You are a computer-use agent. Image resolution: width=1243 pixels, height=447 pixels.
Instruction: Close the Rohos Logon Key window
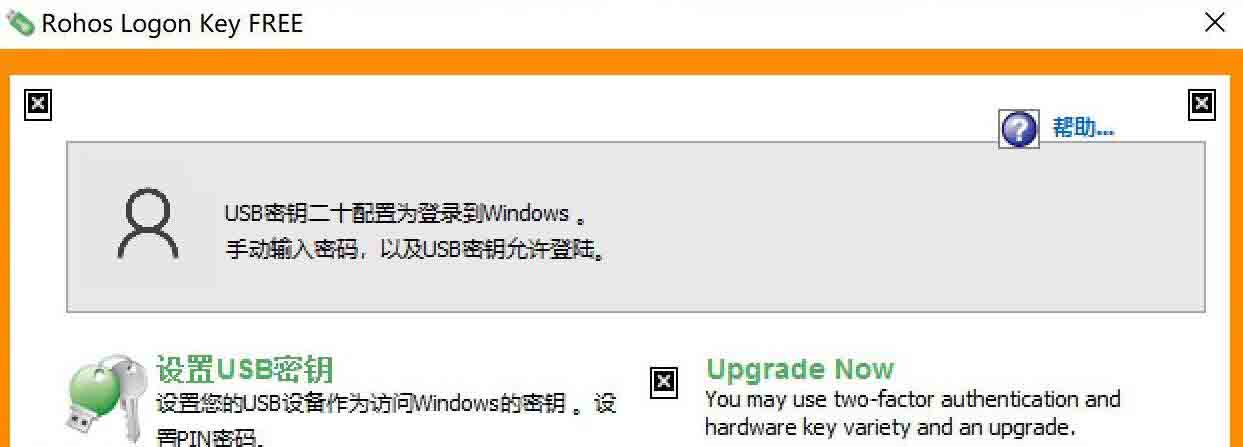(1214, 23)
